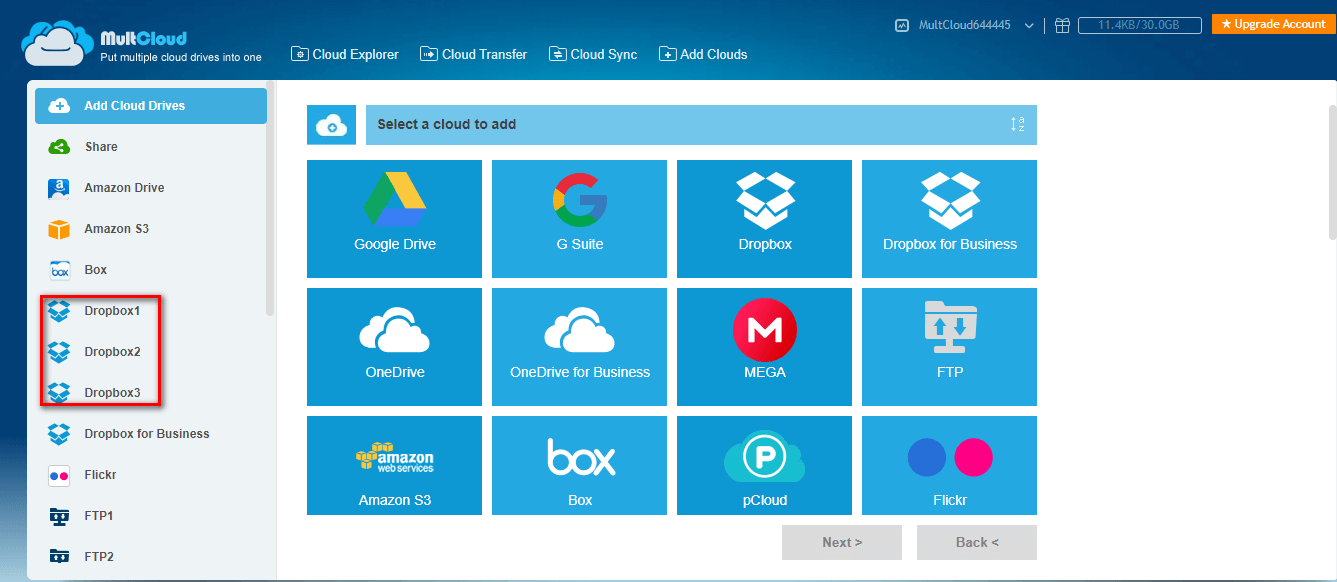Click the 11.4KB/30.0GB storage usage bar
The height and width of the screenshot is (582, 1337).
[x=1139, y=25]
